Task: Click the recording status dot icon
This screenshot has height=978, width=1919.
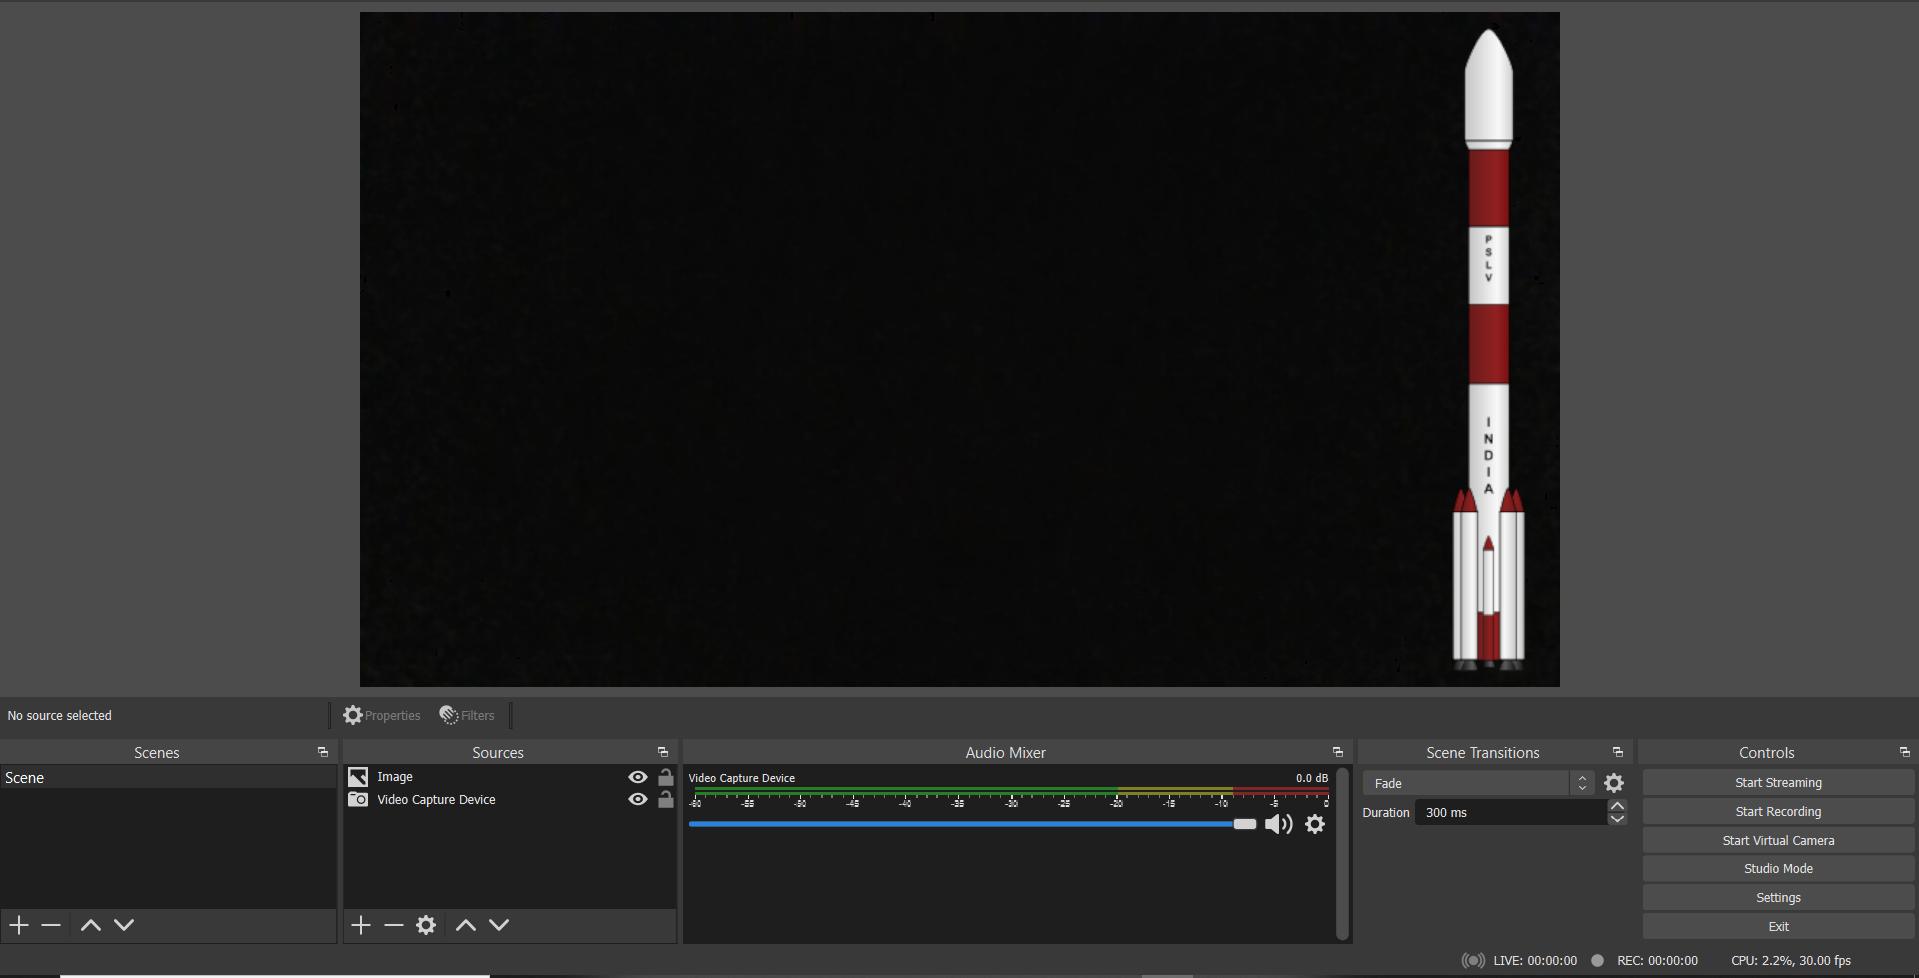Action: tap(1597, 960)
